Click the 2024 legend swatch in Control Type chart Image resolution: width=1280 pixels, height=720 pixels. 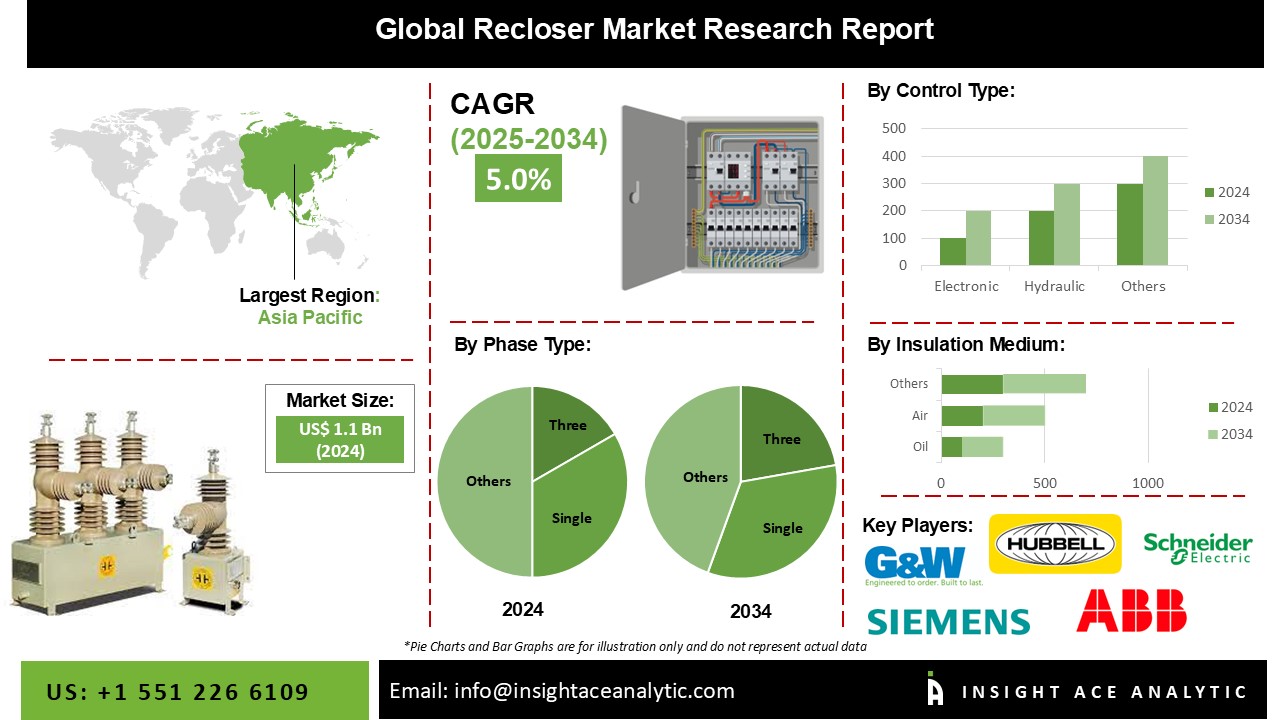pyautogui.click(x=1209, y=193)
